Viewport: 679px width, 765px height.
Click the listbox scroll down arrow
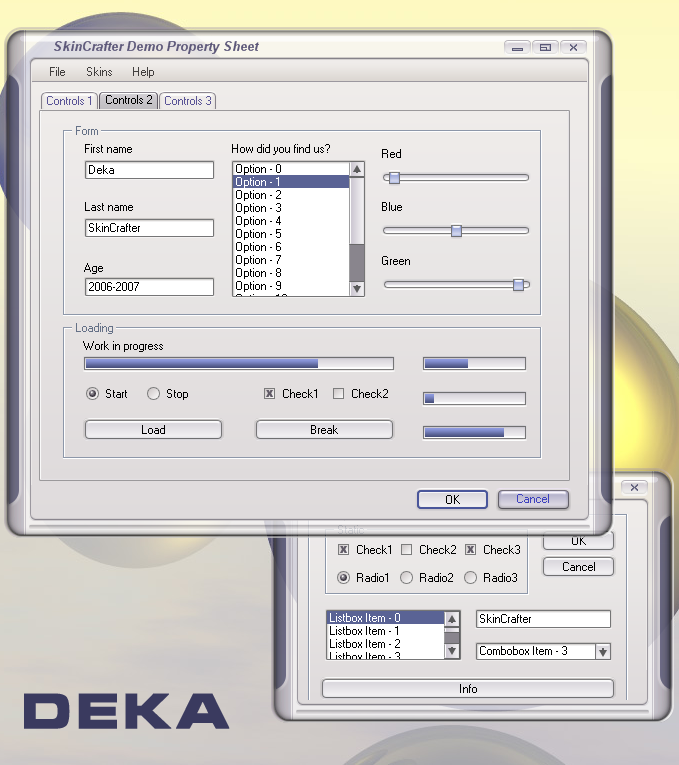pos(452,651)
